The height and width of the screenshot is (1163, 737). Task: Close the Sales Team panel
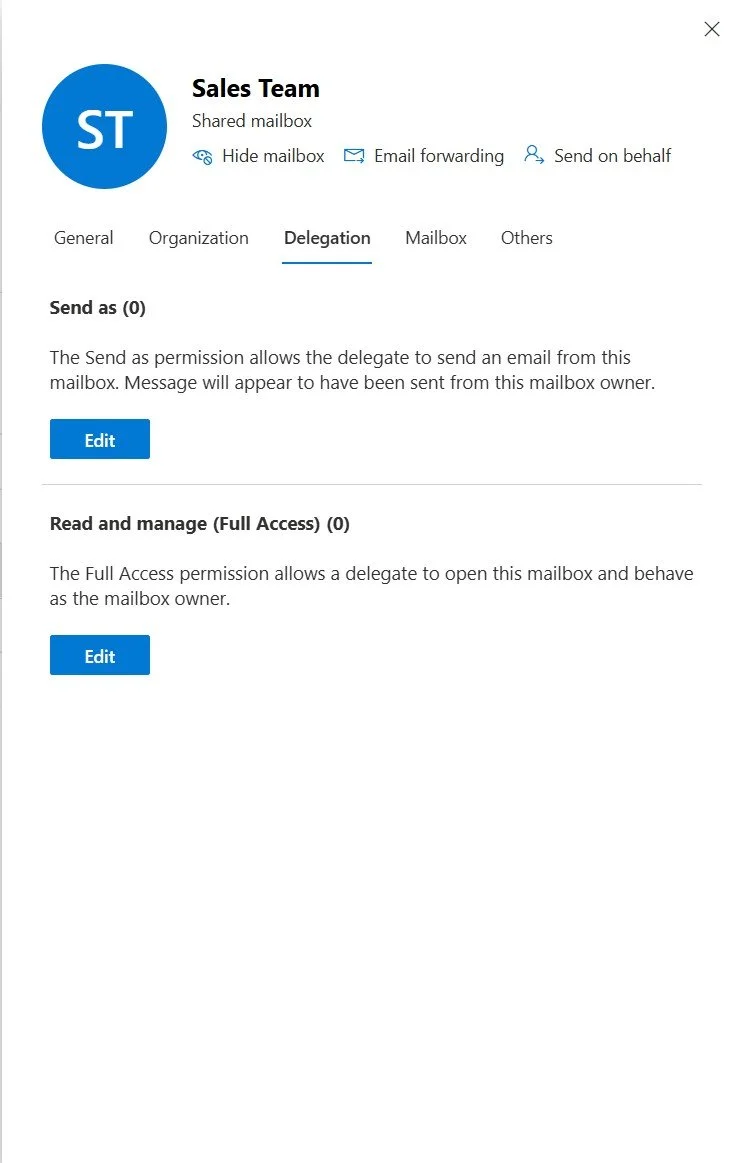coord(712,29)
